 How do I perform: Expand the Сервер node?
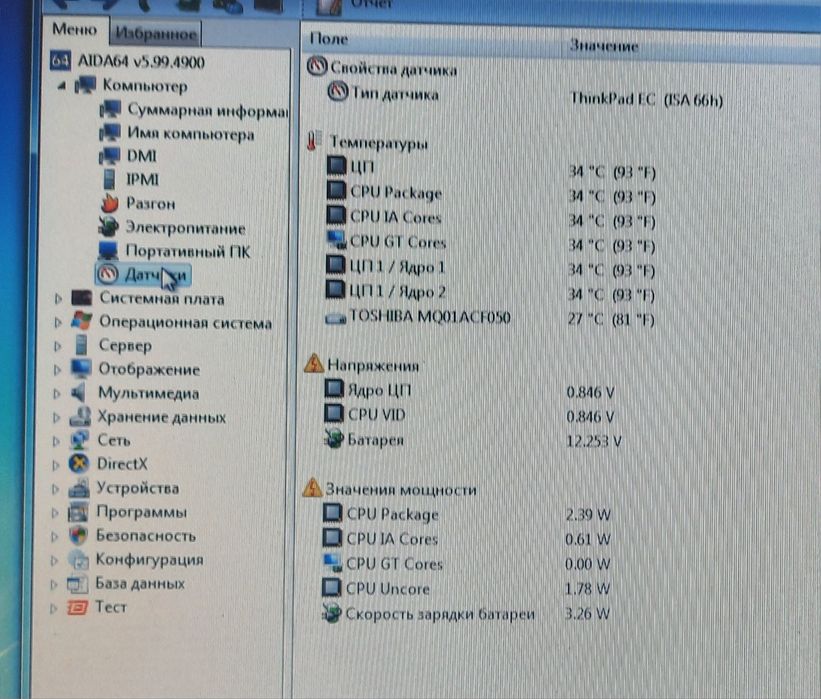(58, 346)
